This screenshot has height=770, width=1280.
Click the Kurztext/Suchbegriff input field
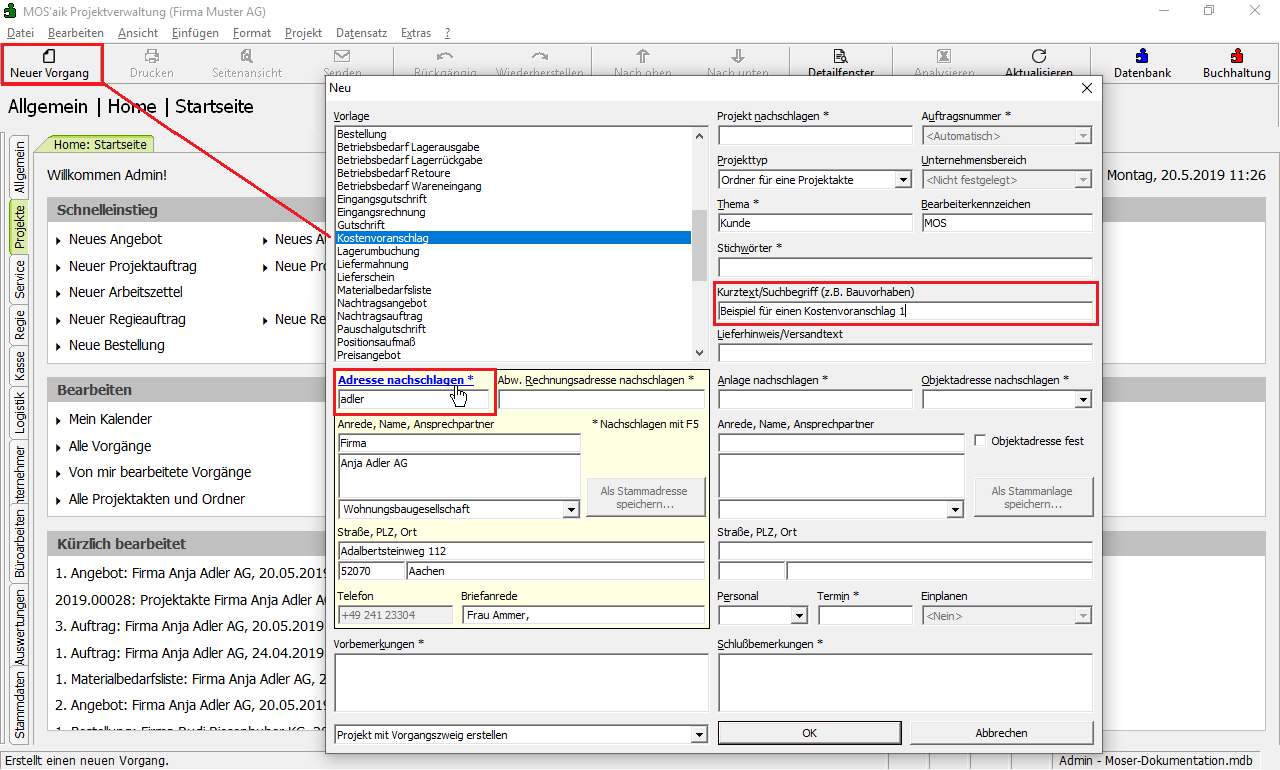tap(904, 311)
